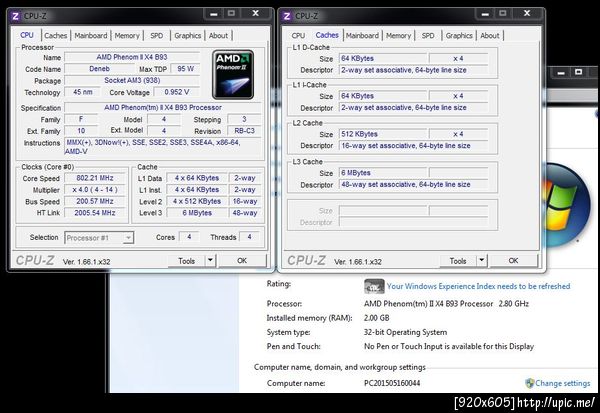Minimize the left CPU-Z window

tap(214, 14)
